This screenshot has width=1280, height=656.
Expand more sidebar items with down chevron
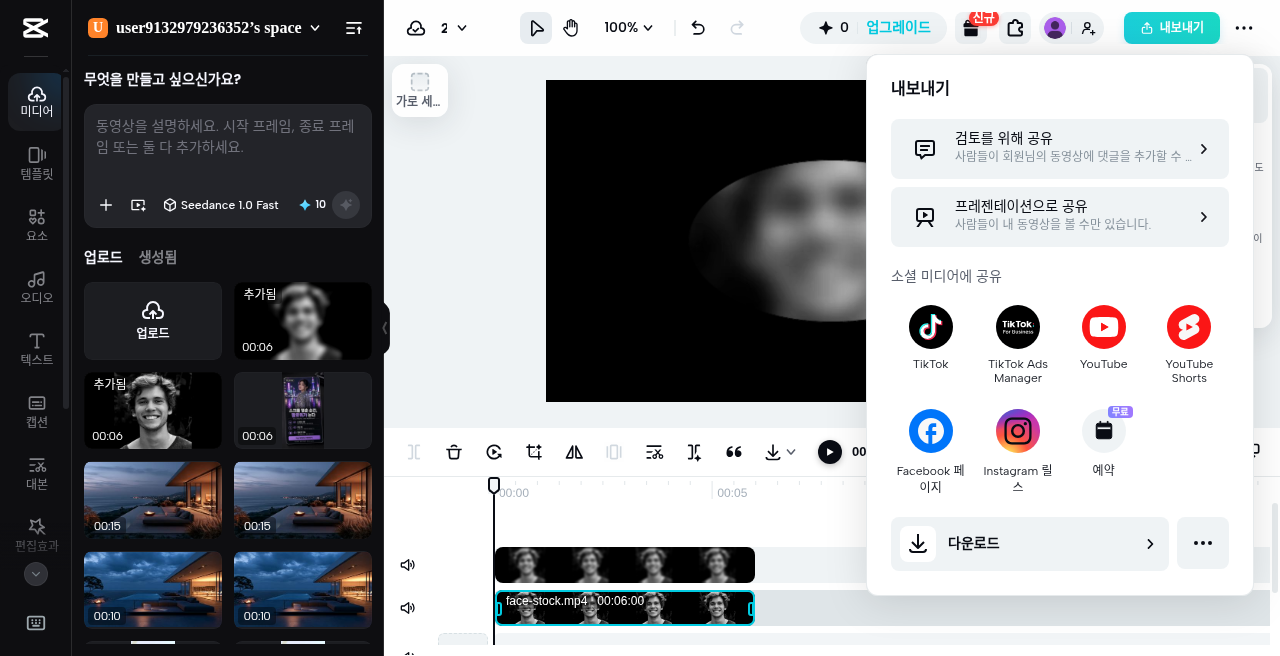(36, 574)
